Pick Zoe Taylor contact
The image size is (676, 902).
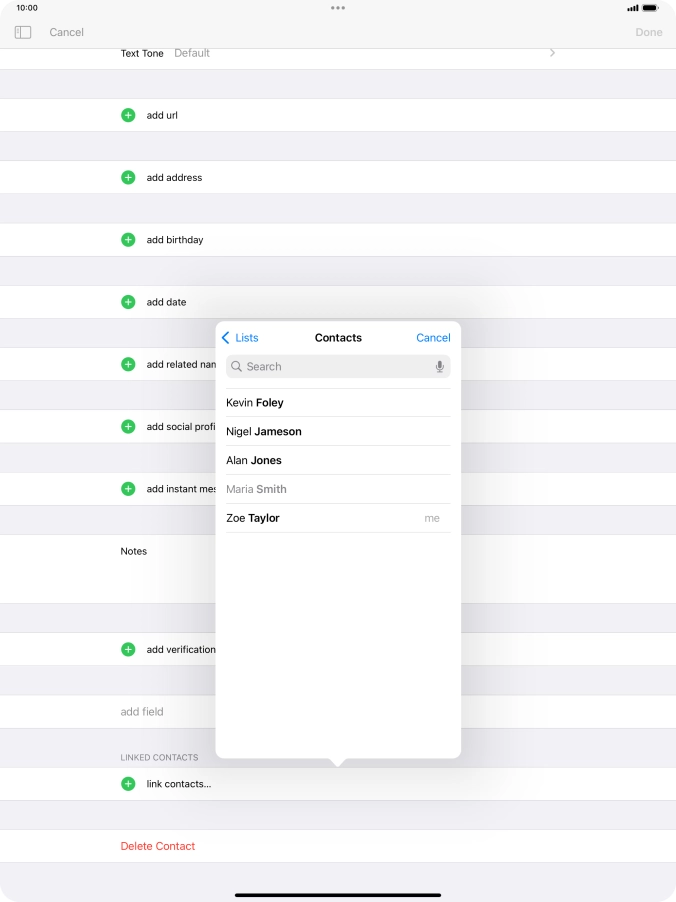pos(253,518)
